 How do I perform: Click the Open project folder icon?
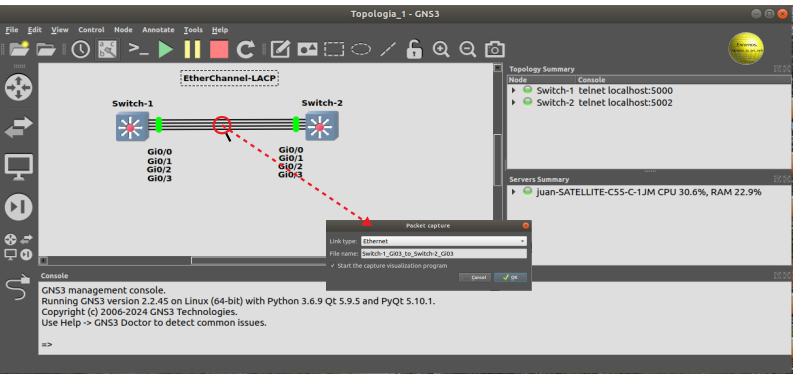click(46, 49)
